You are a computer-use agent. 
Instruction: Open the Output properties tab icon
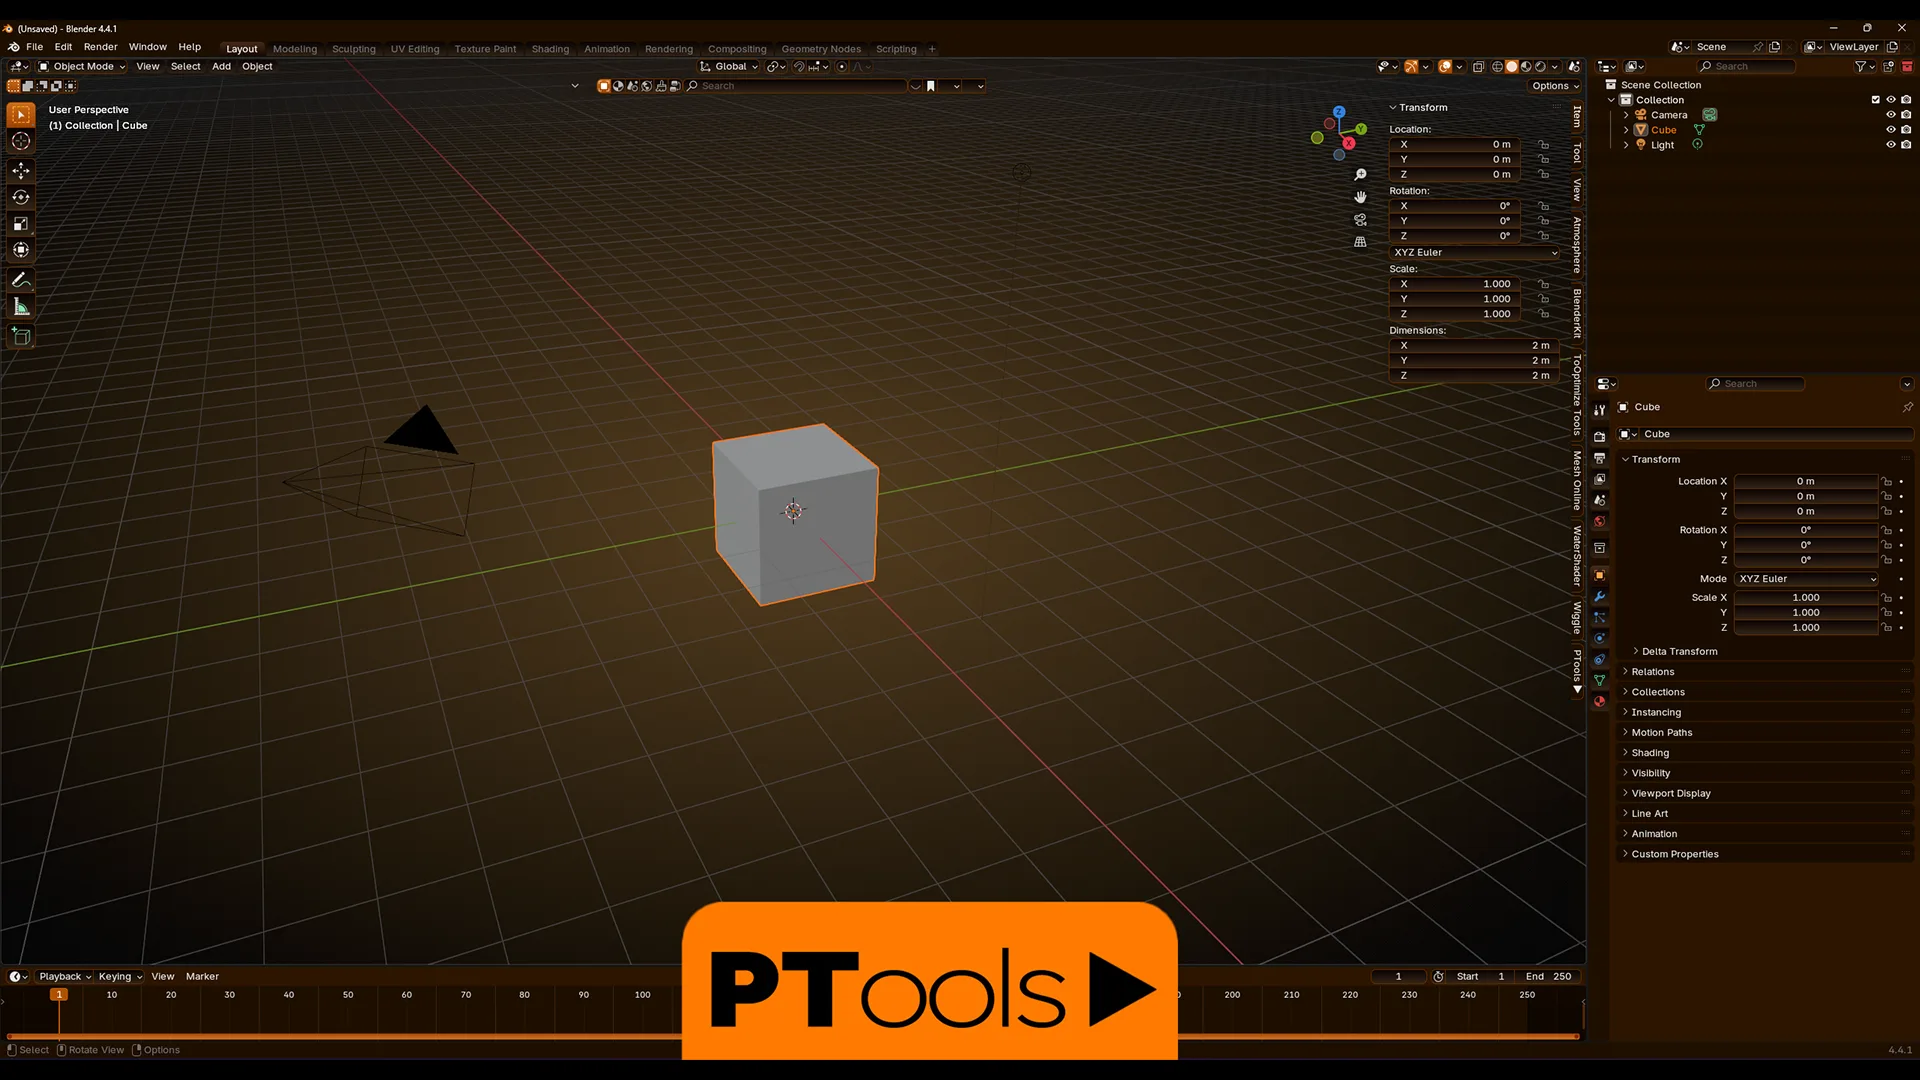(1599, 458)
